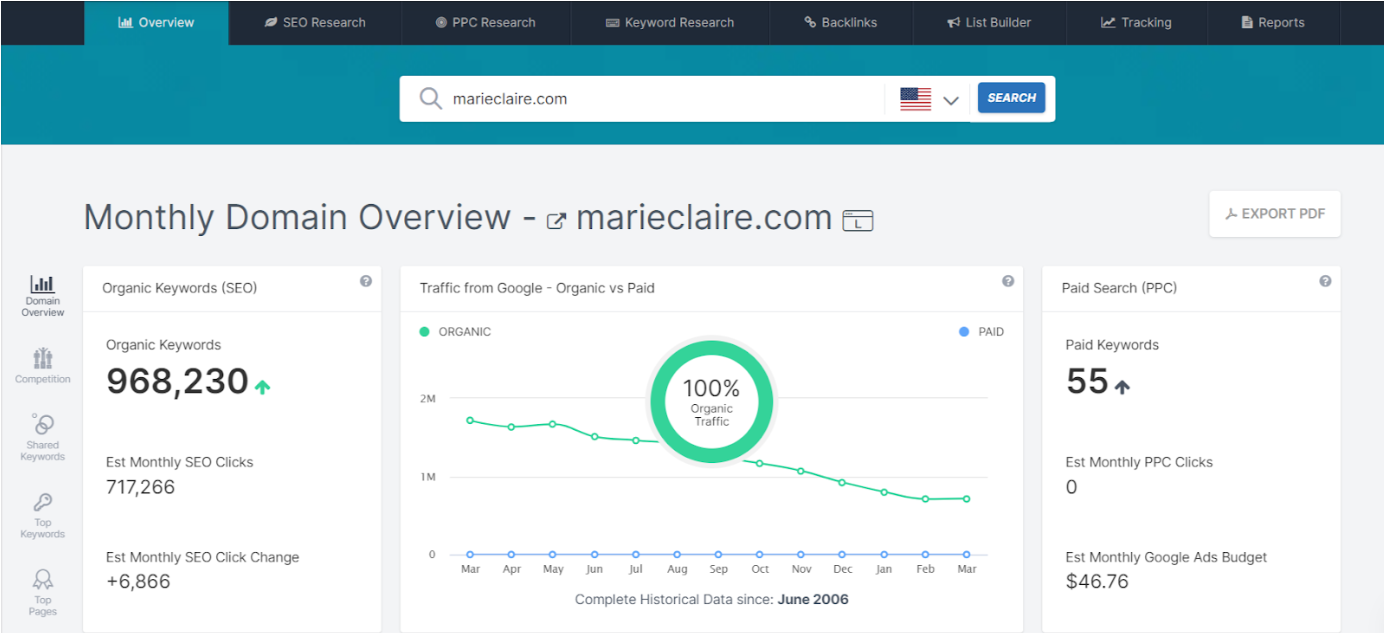Image resolution: width=1384 pixels, height=633 pixels.
Task: Open Top Keywords in sidebar
Action: (43, 516)
